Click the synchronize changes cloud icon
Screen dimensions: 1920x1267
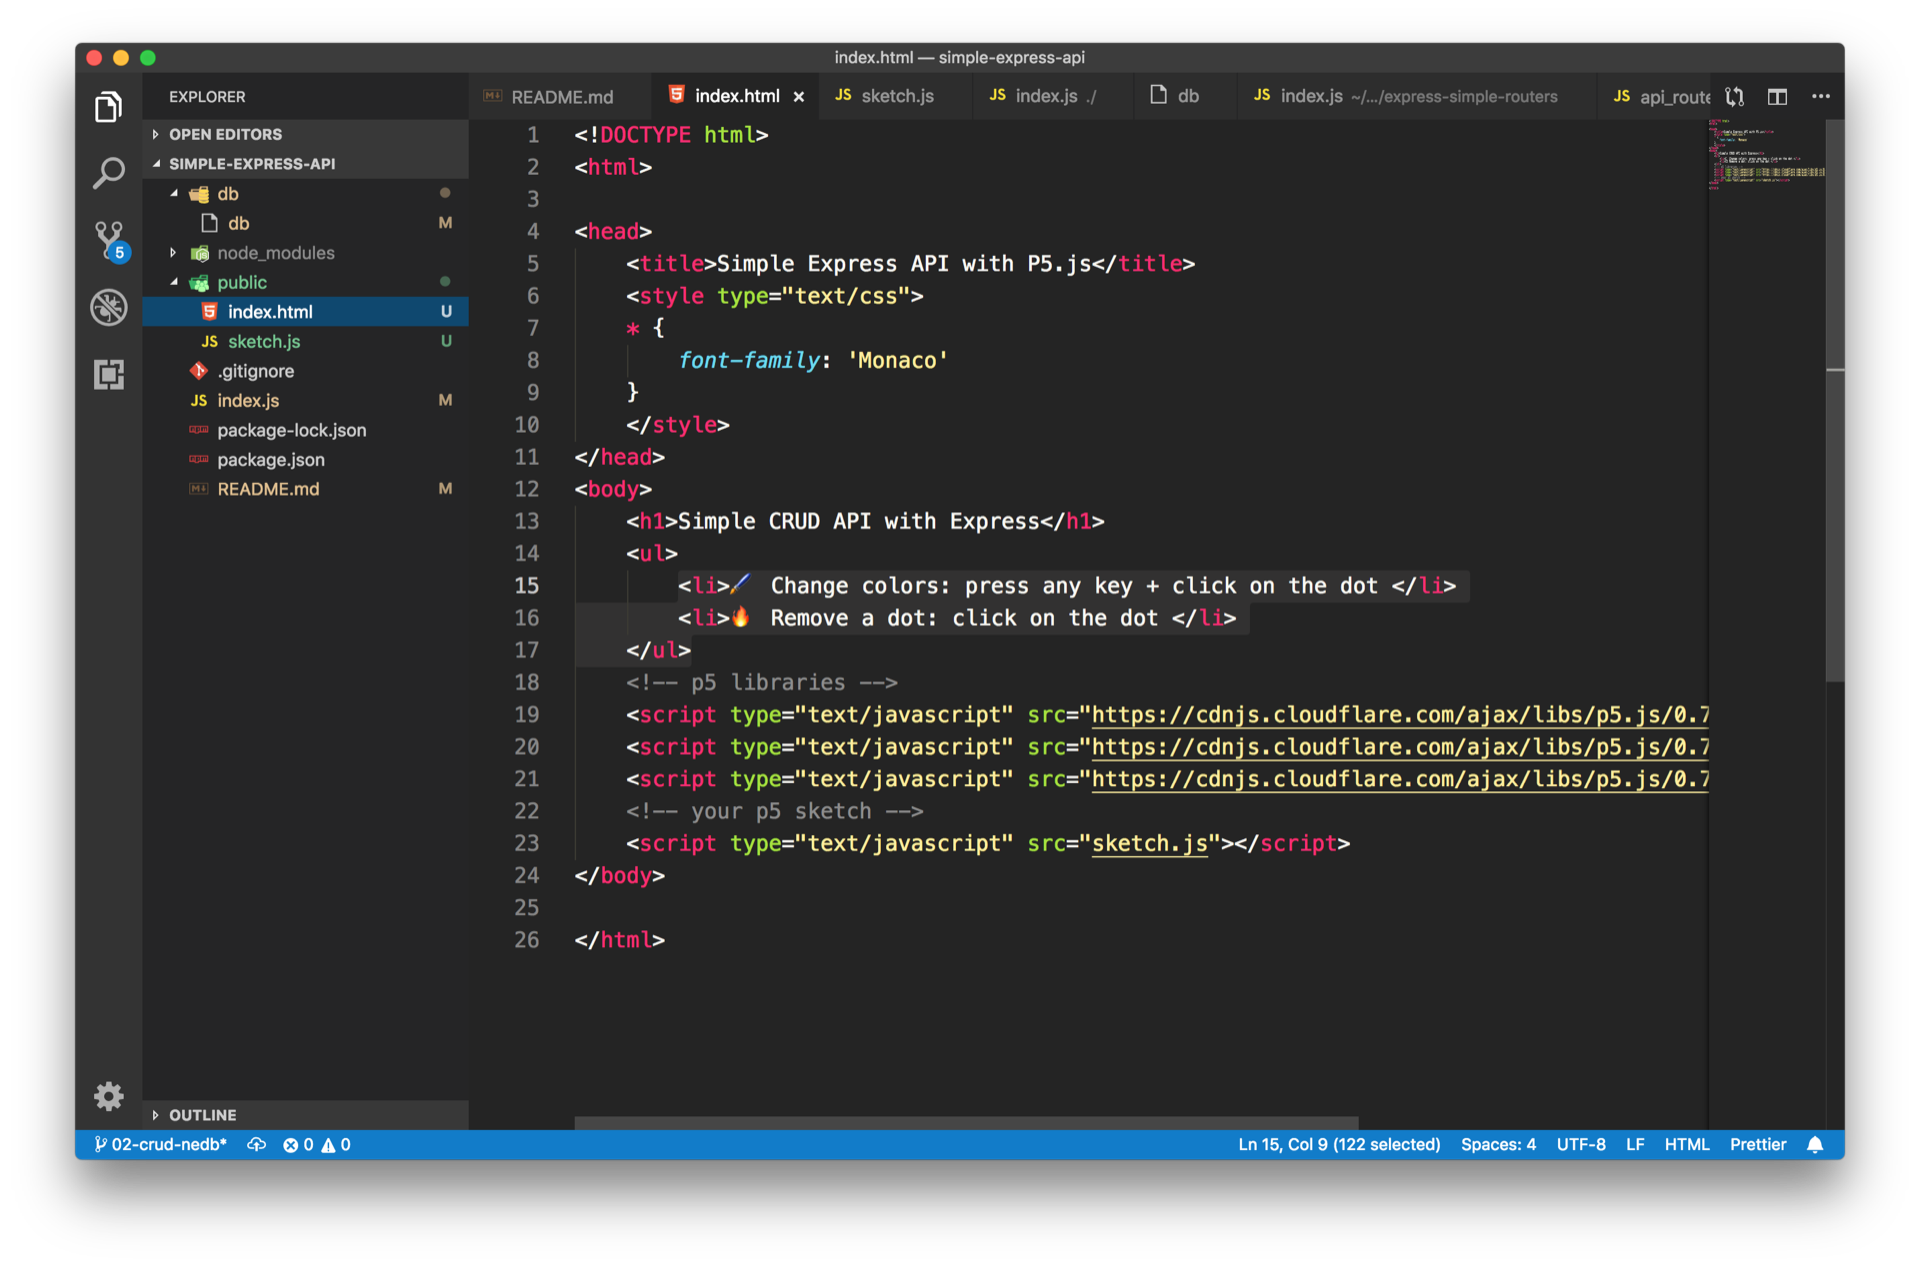point(256,1144)
